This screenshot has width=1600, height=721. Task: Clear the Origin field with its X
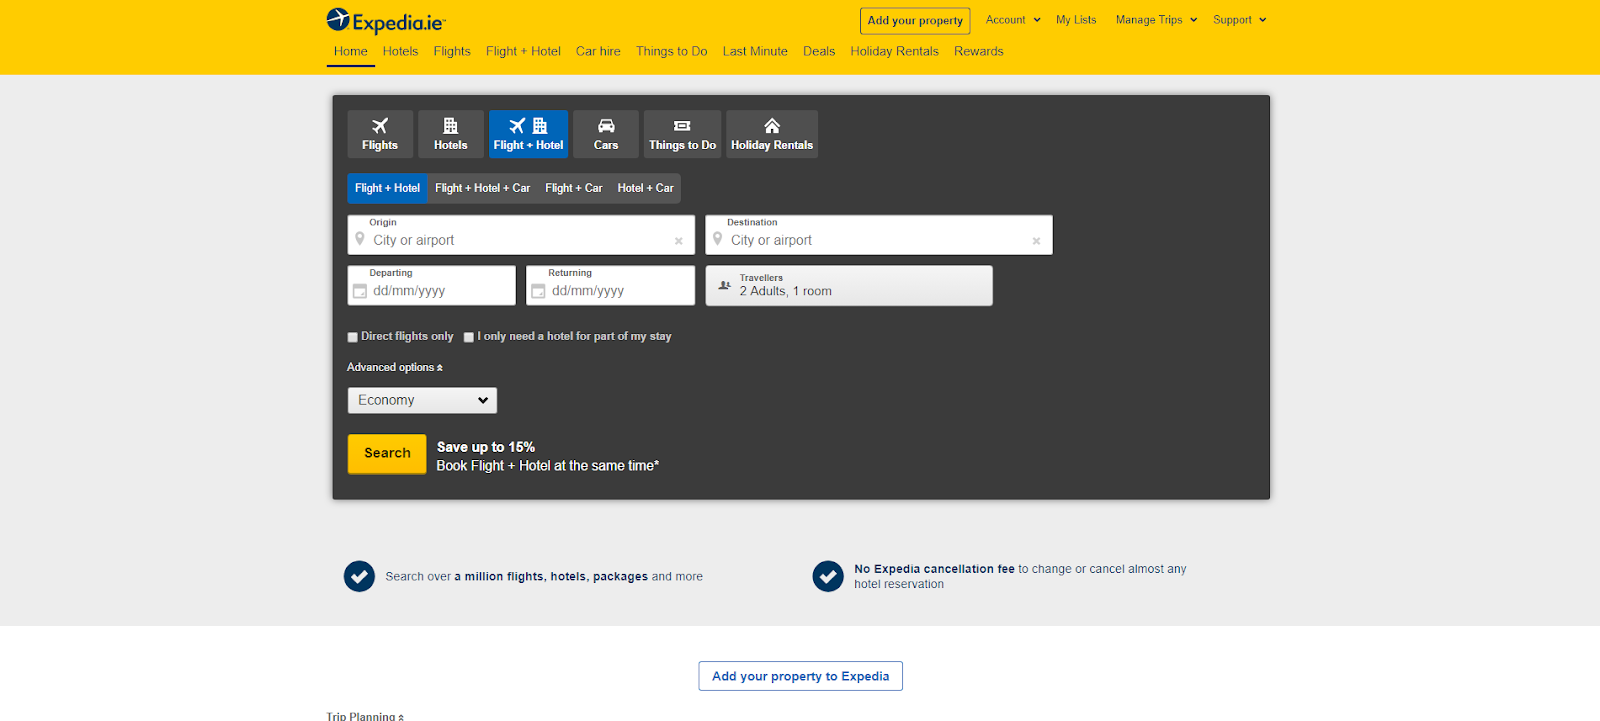click(x=679, y=241)
